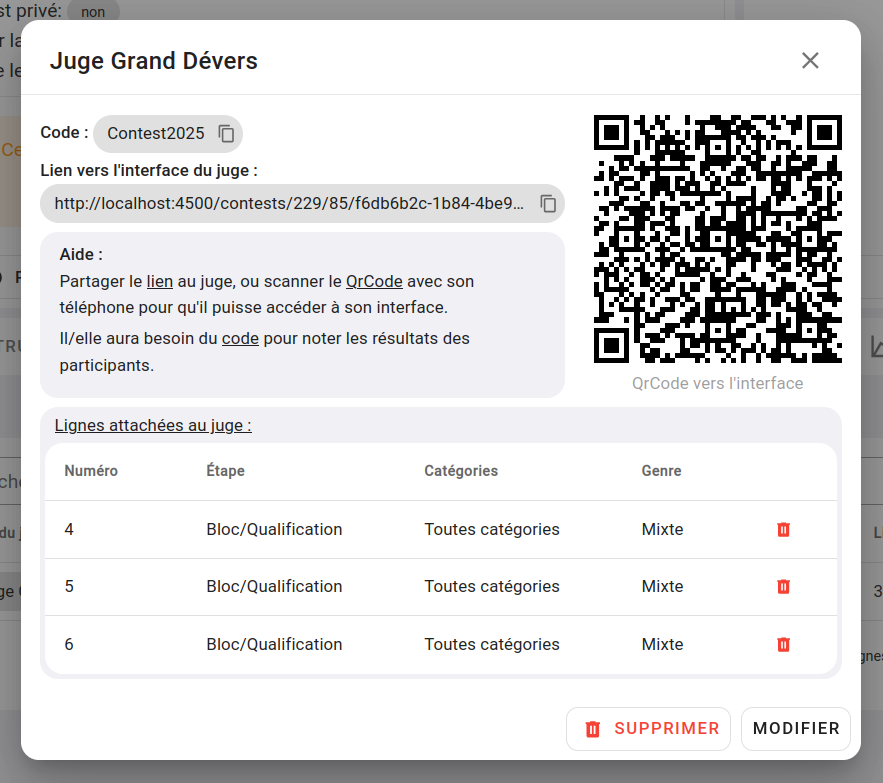Click the trash icon for line 6
The width and height of the screenshot is (883, 783).
tap(783, 645)
